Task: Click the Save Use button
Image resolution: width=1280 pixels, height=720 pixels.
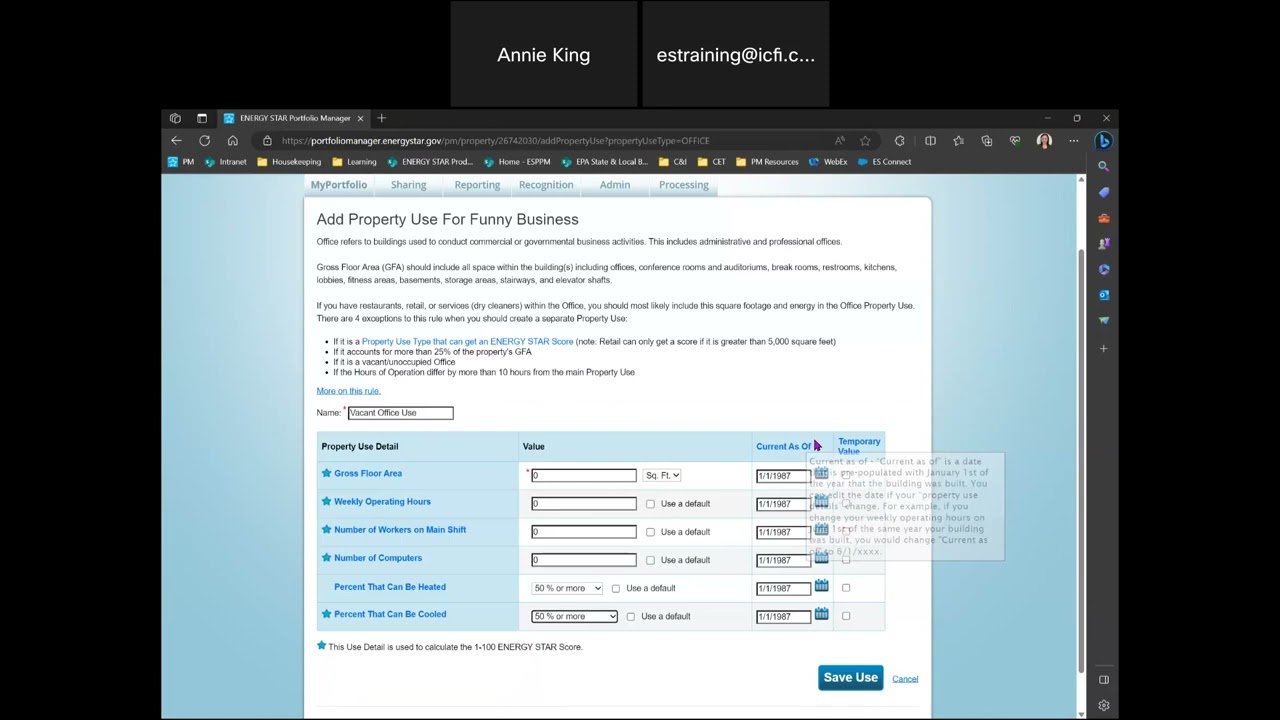Action: point(851,678)
